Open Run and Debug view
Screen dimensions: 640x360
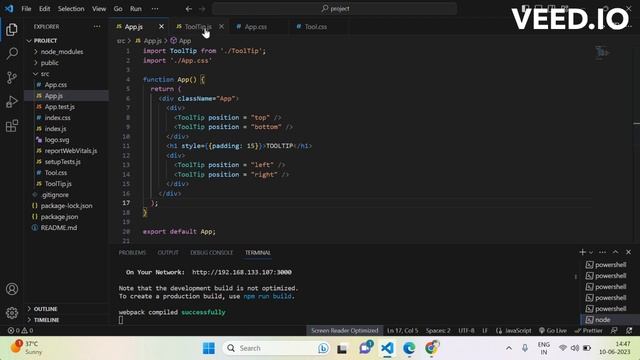12,102
